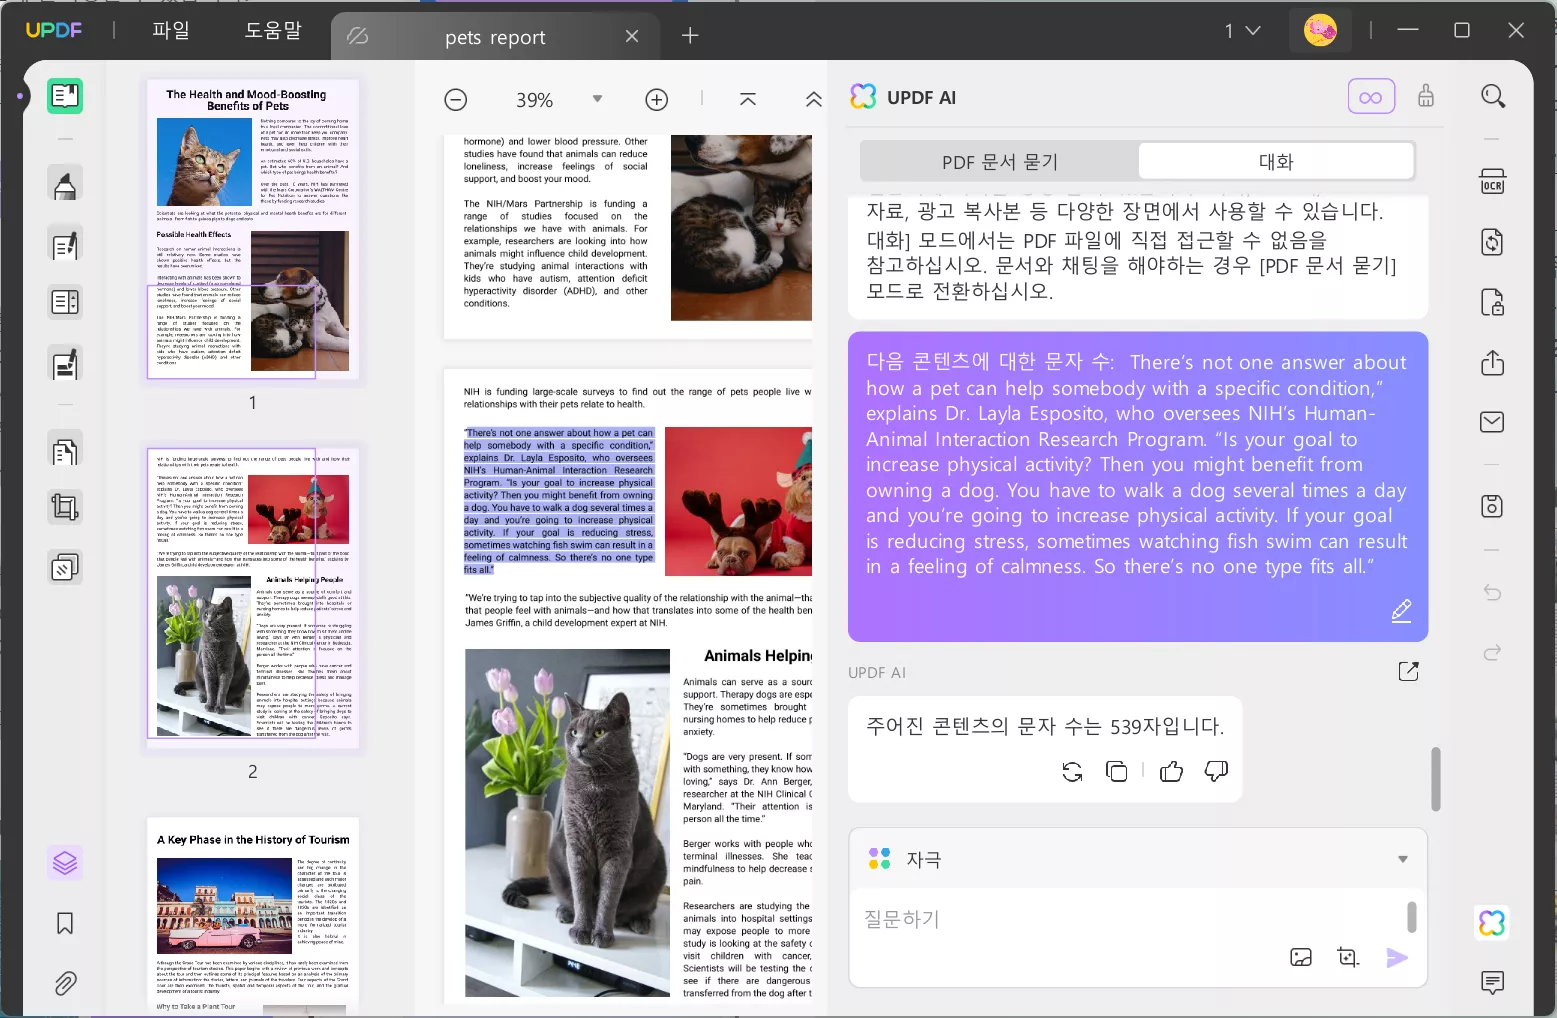
Task: Give thumbs up to response
Action: [1172, 771]
